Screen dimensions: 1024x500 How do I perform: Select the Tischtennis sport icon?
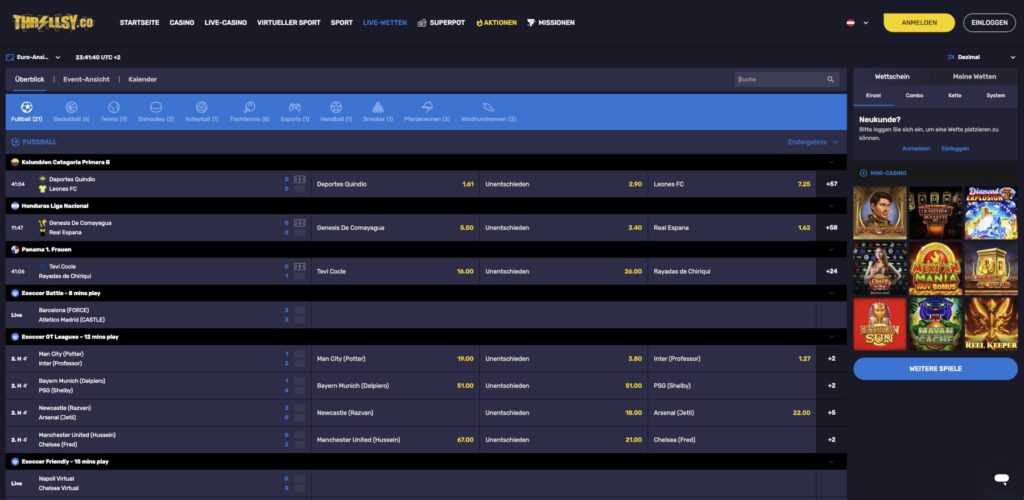(249, 107)
